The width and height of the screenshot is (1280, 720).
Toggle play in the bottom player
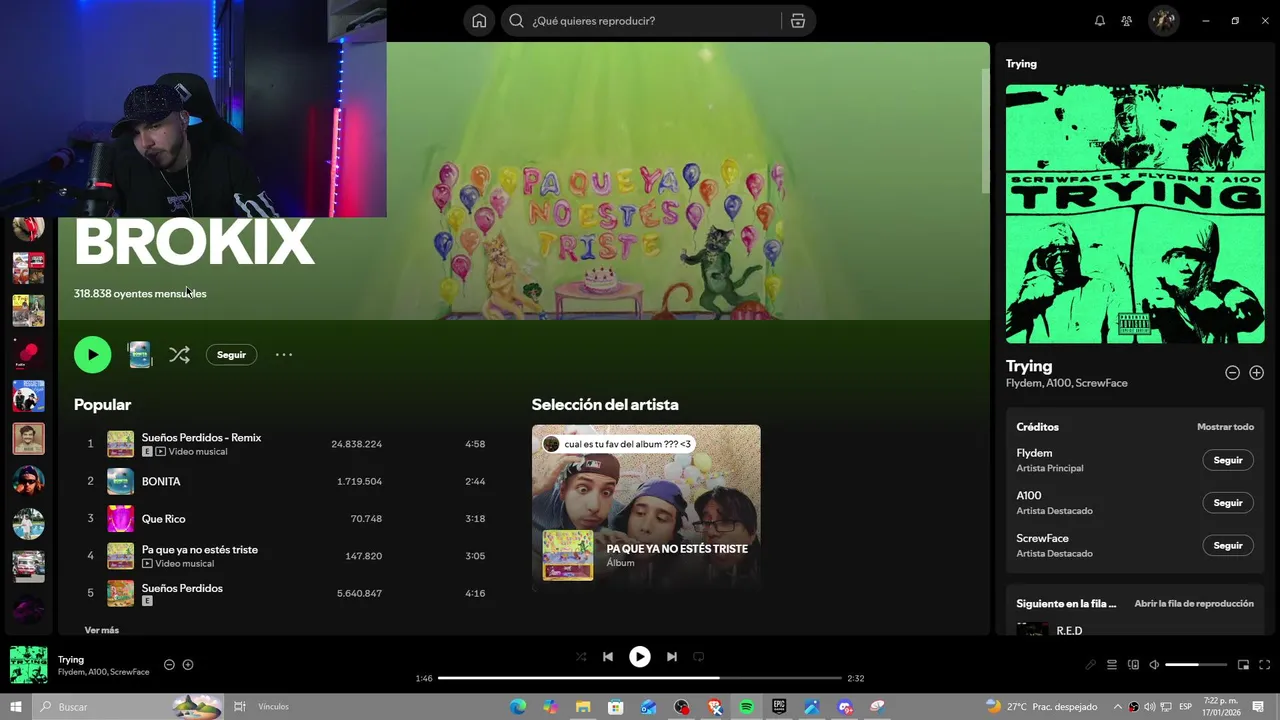640,657
